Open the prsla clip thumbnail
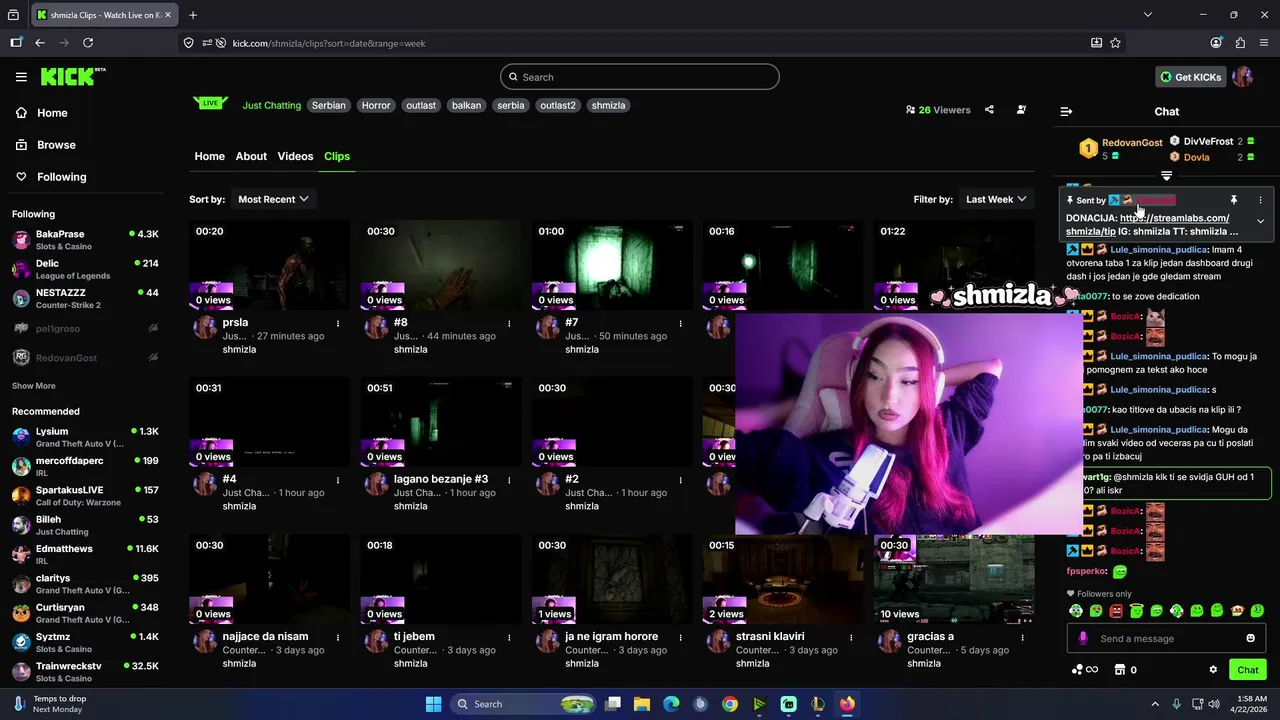 [x=270, y=265]
